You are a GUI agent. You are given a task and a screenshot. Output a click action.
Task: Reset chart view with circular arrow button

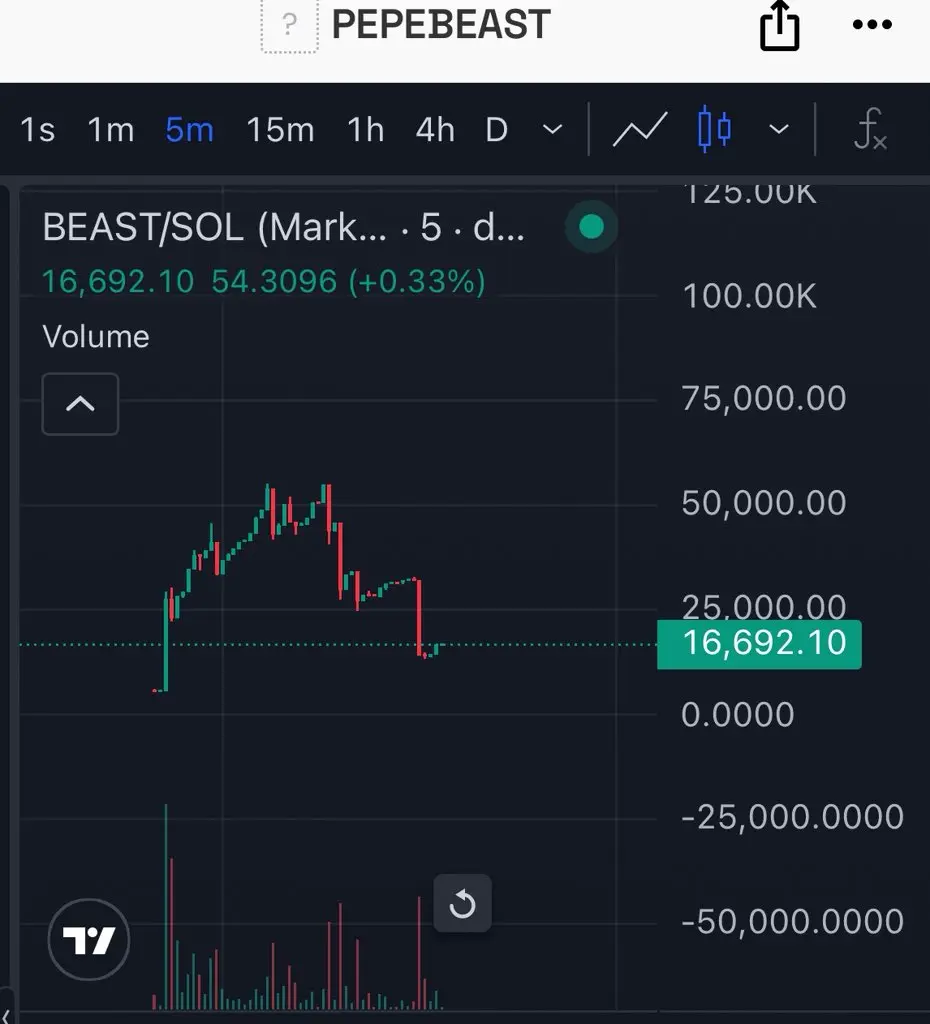click(x=462, y=904)
